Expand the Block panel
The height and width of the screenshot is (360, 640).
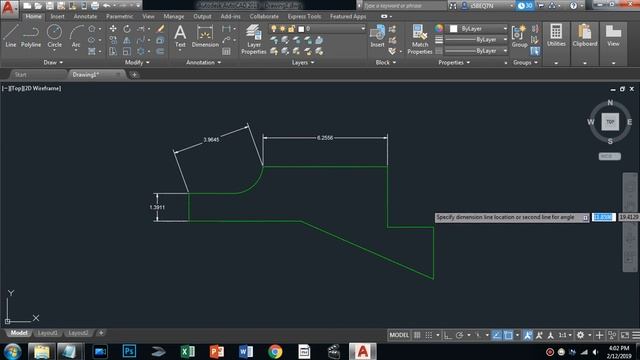tap(386, 62)
